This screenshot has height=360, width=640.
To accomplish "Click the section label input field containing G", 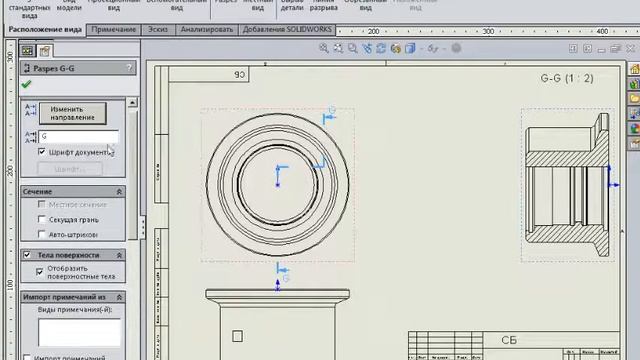I will pyautogui.click(x=78, y=137).
